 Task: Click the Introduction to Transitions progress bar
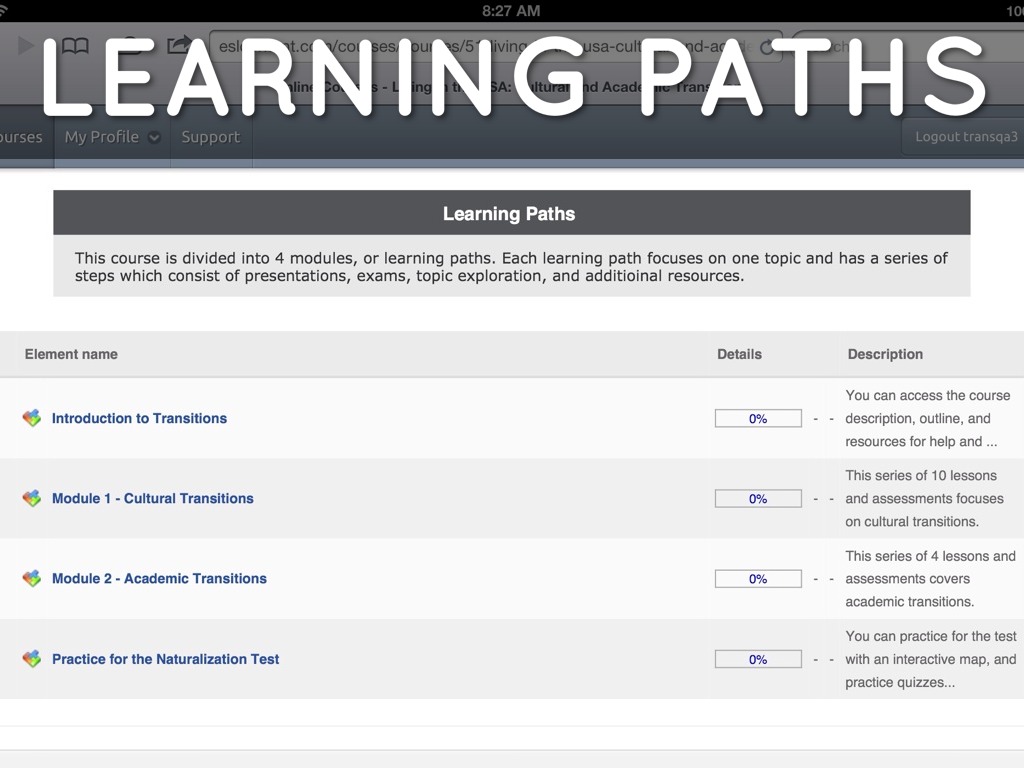[x=757, y=419]
